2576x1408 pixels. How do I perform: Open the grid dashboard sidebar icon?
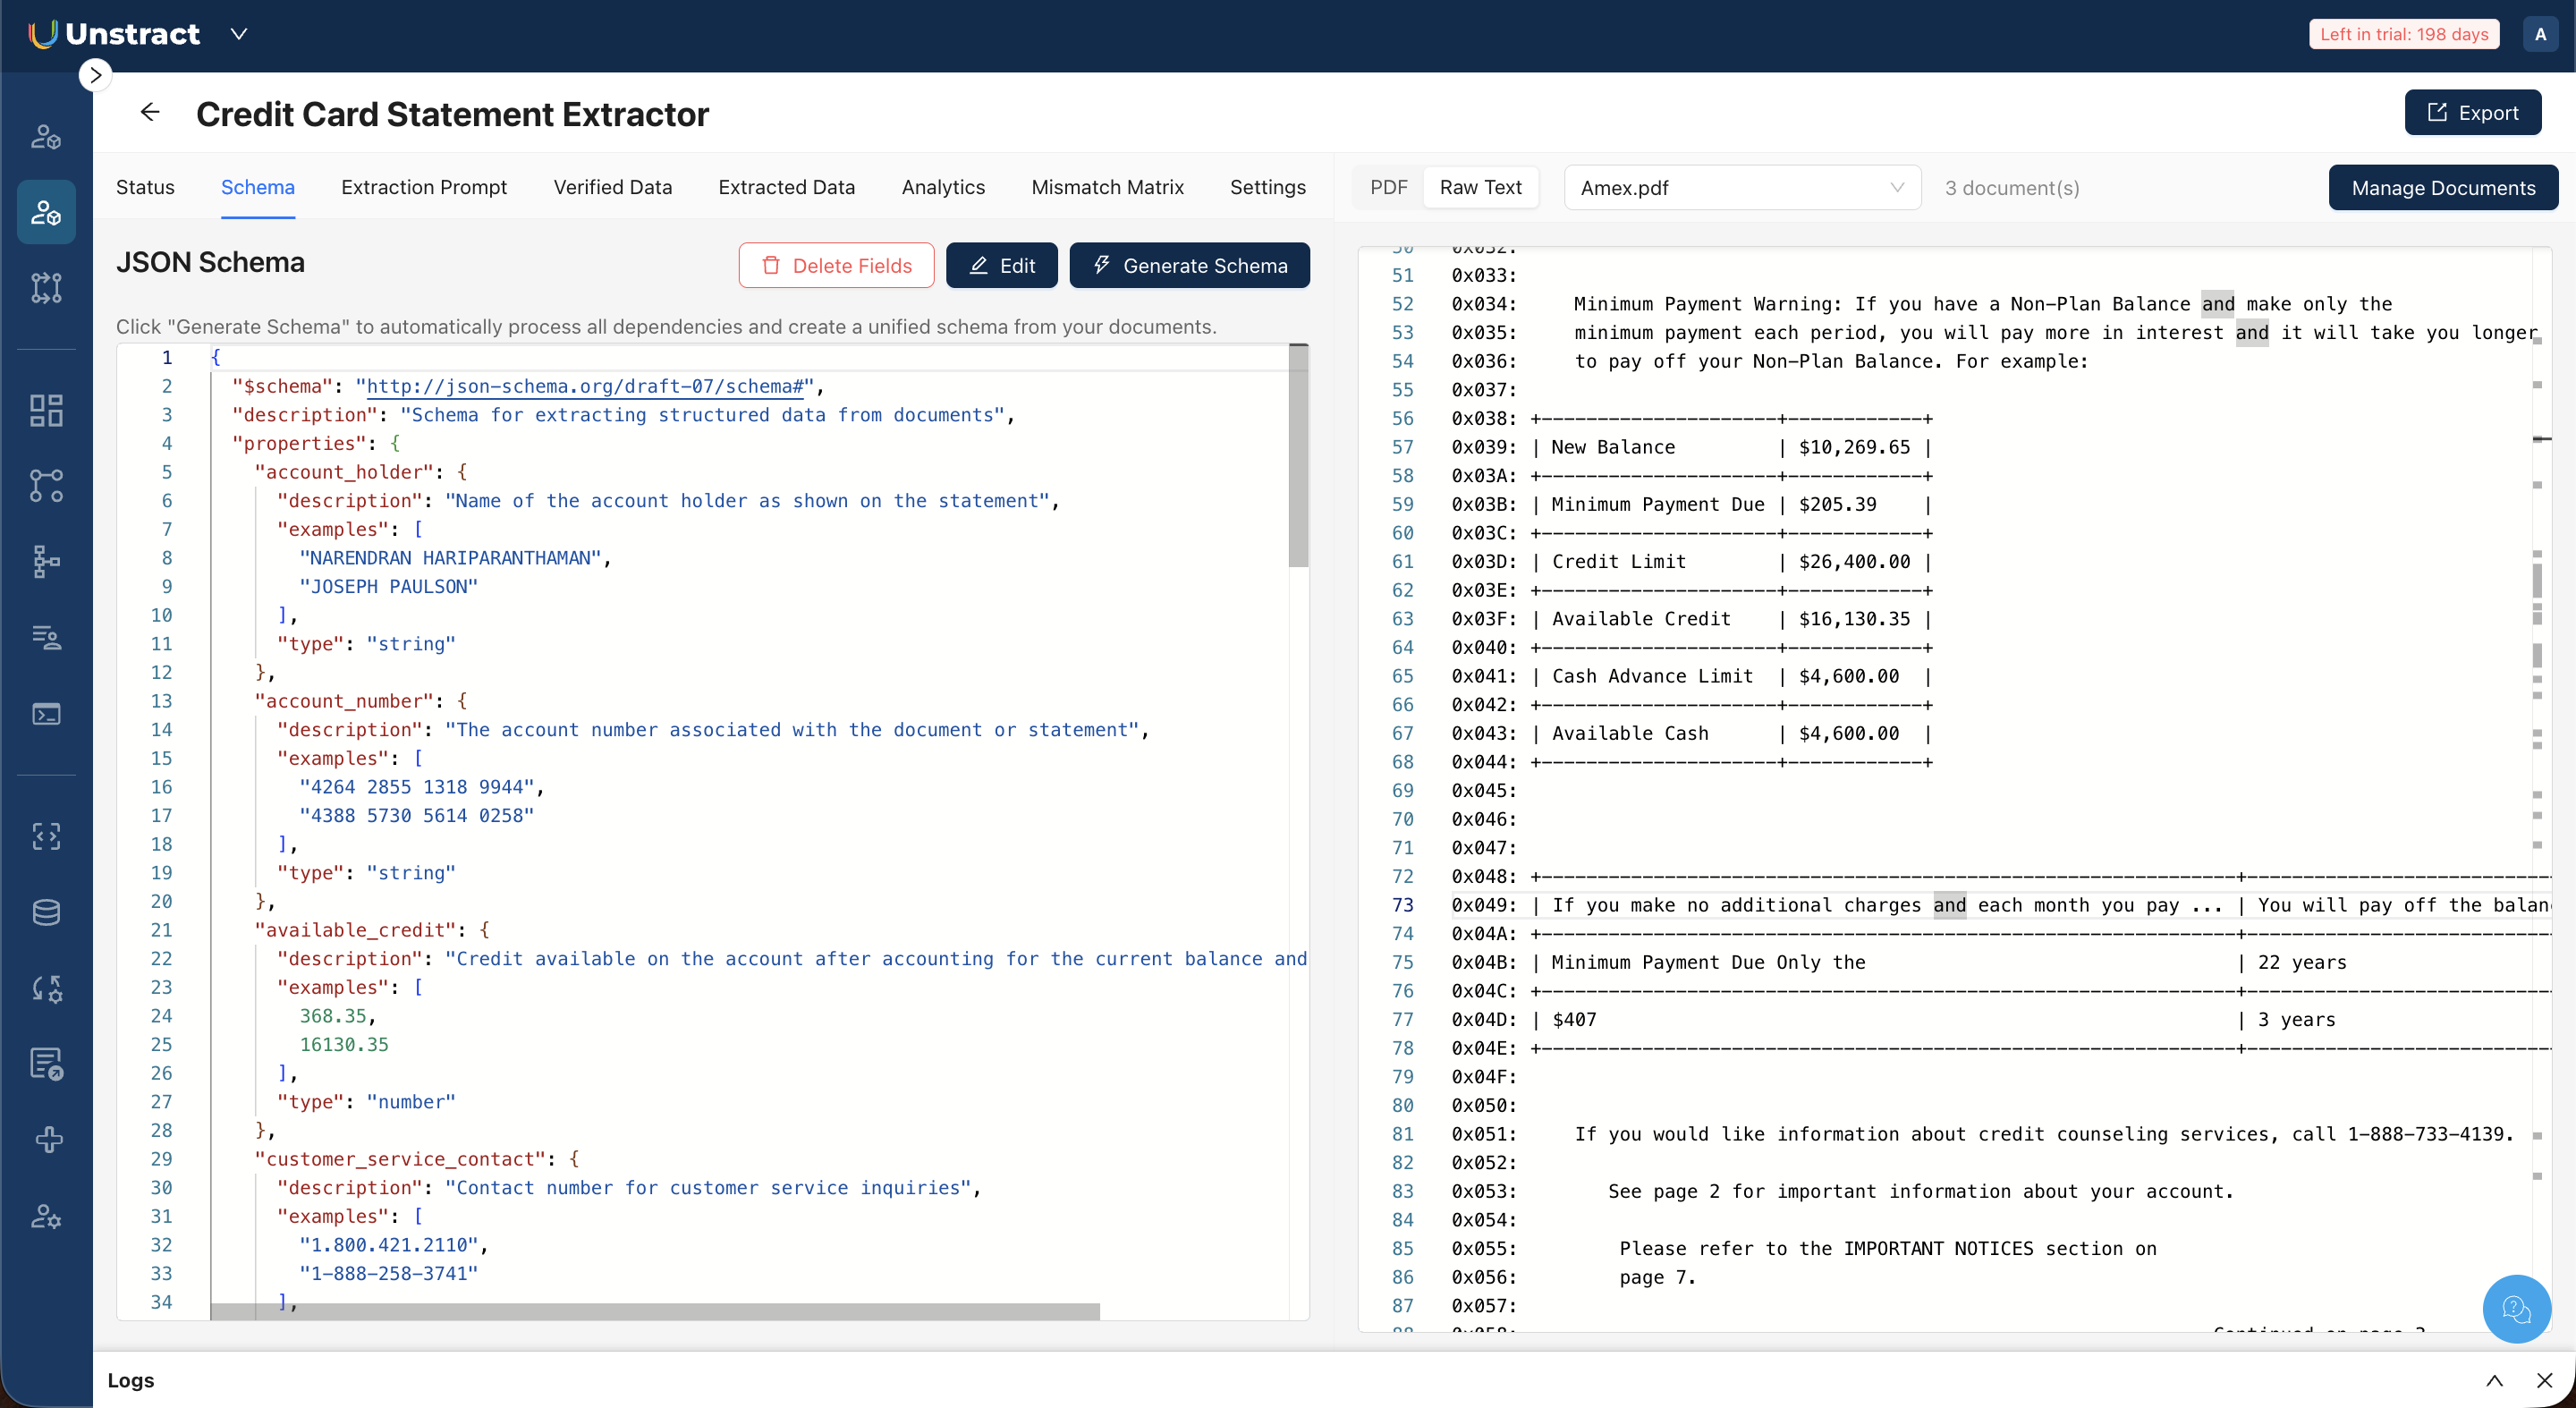(46, 410)
